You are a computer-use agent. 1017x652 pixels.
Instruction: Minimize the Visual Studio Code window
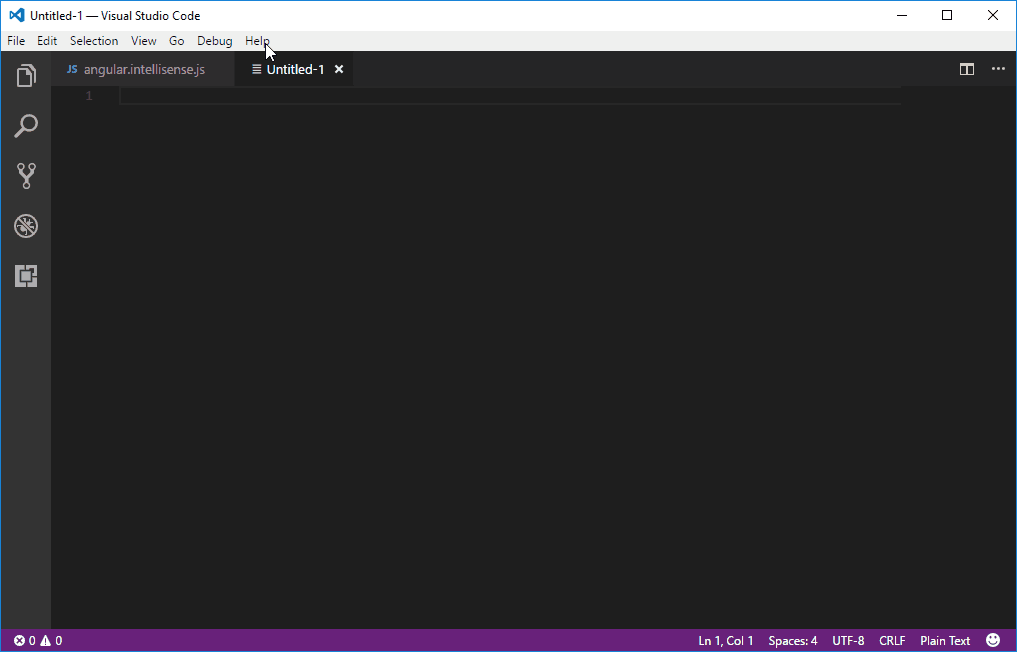pos(901,16)
